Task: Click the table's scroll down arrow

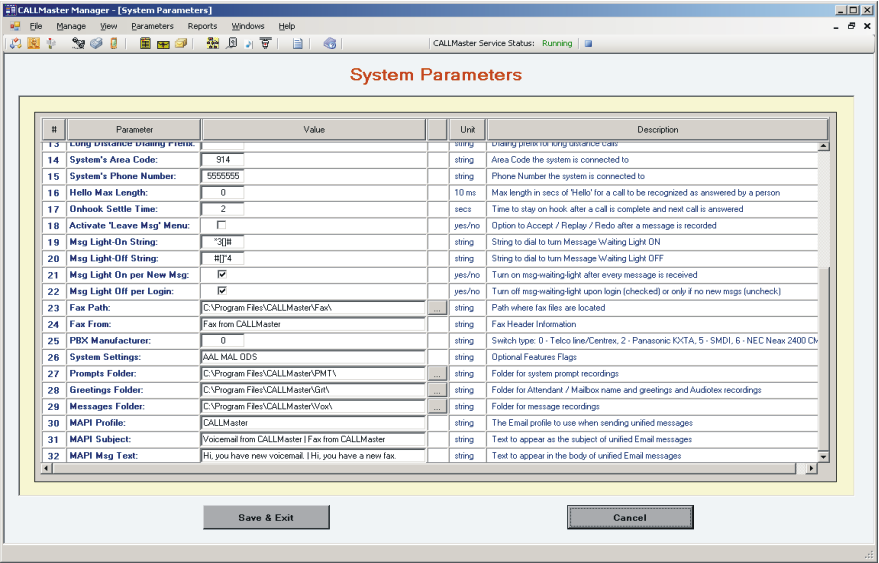Action: 823,456
